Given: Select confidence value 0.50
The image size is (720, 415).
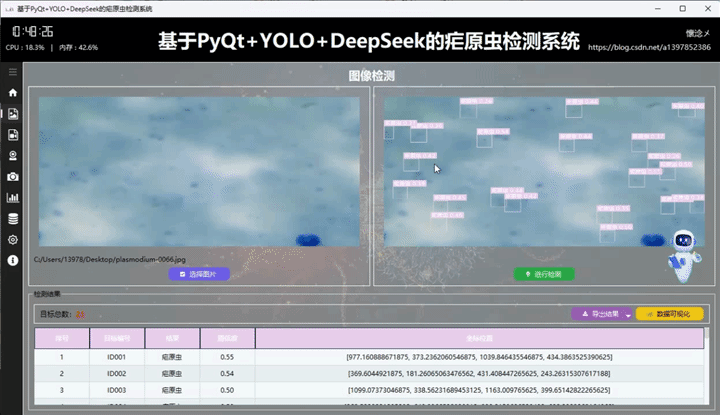Looking at the screenshot, I should [x=227, y=390].
